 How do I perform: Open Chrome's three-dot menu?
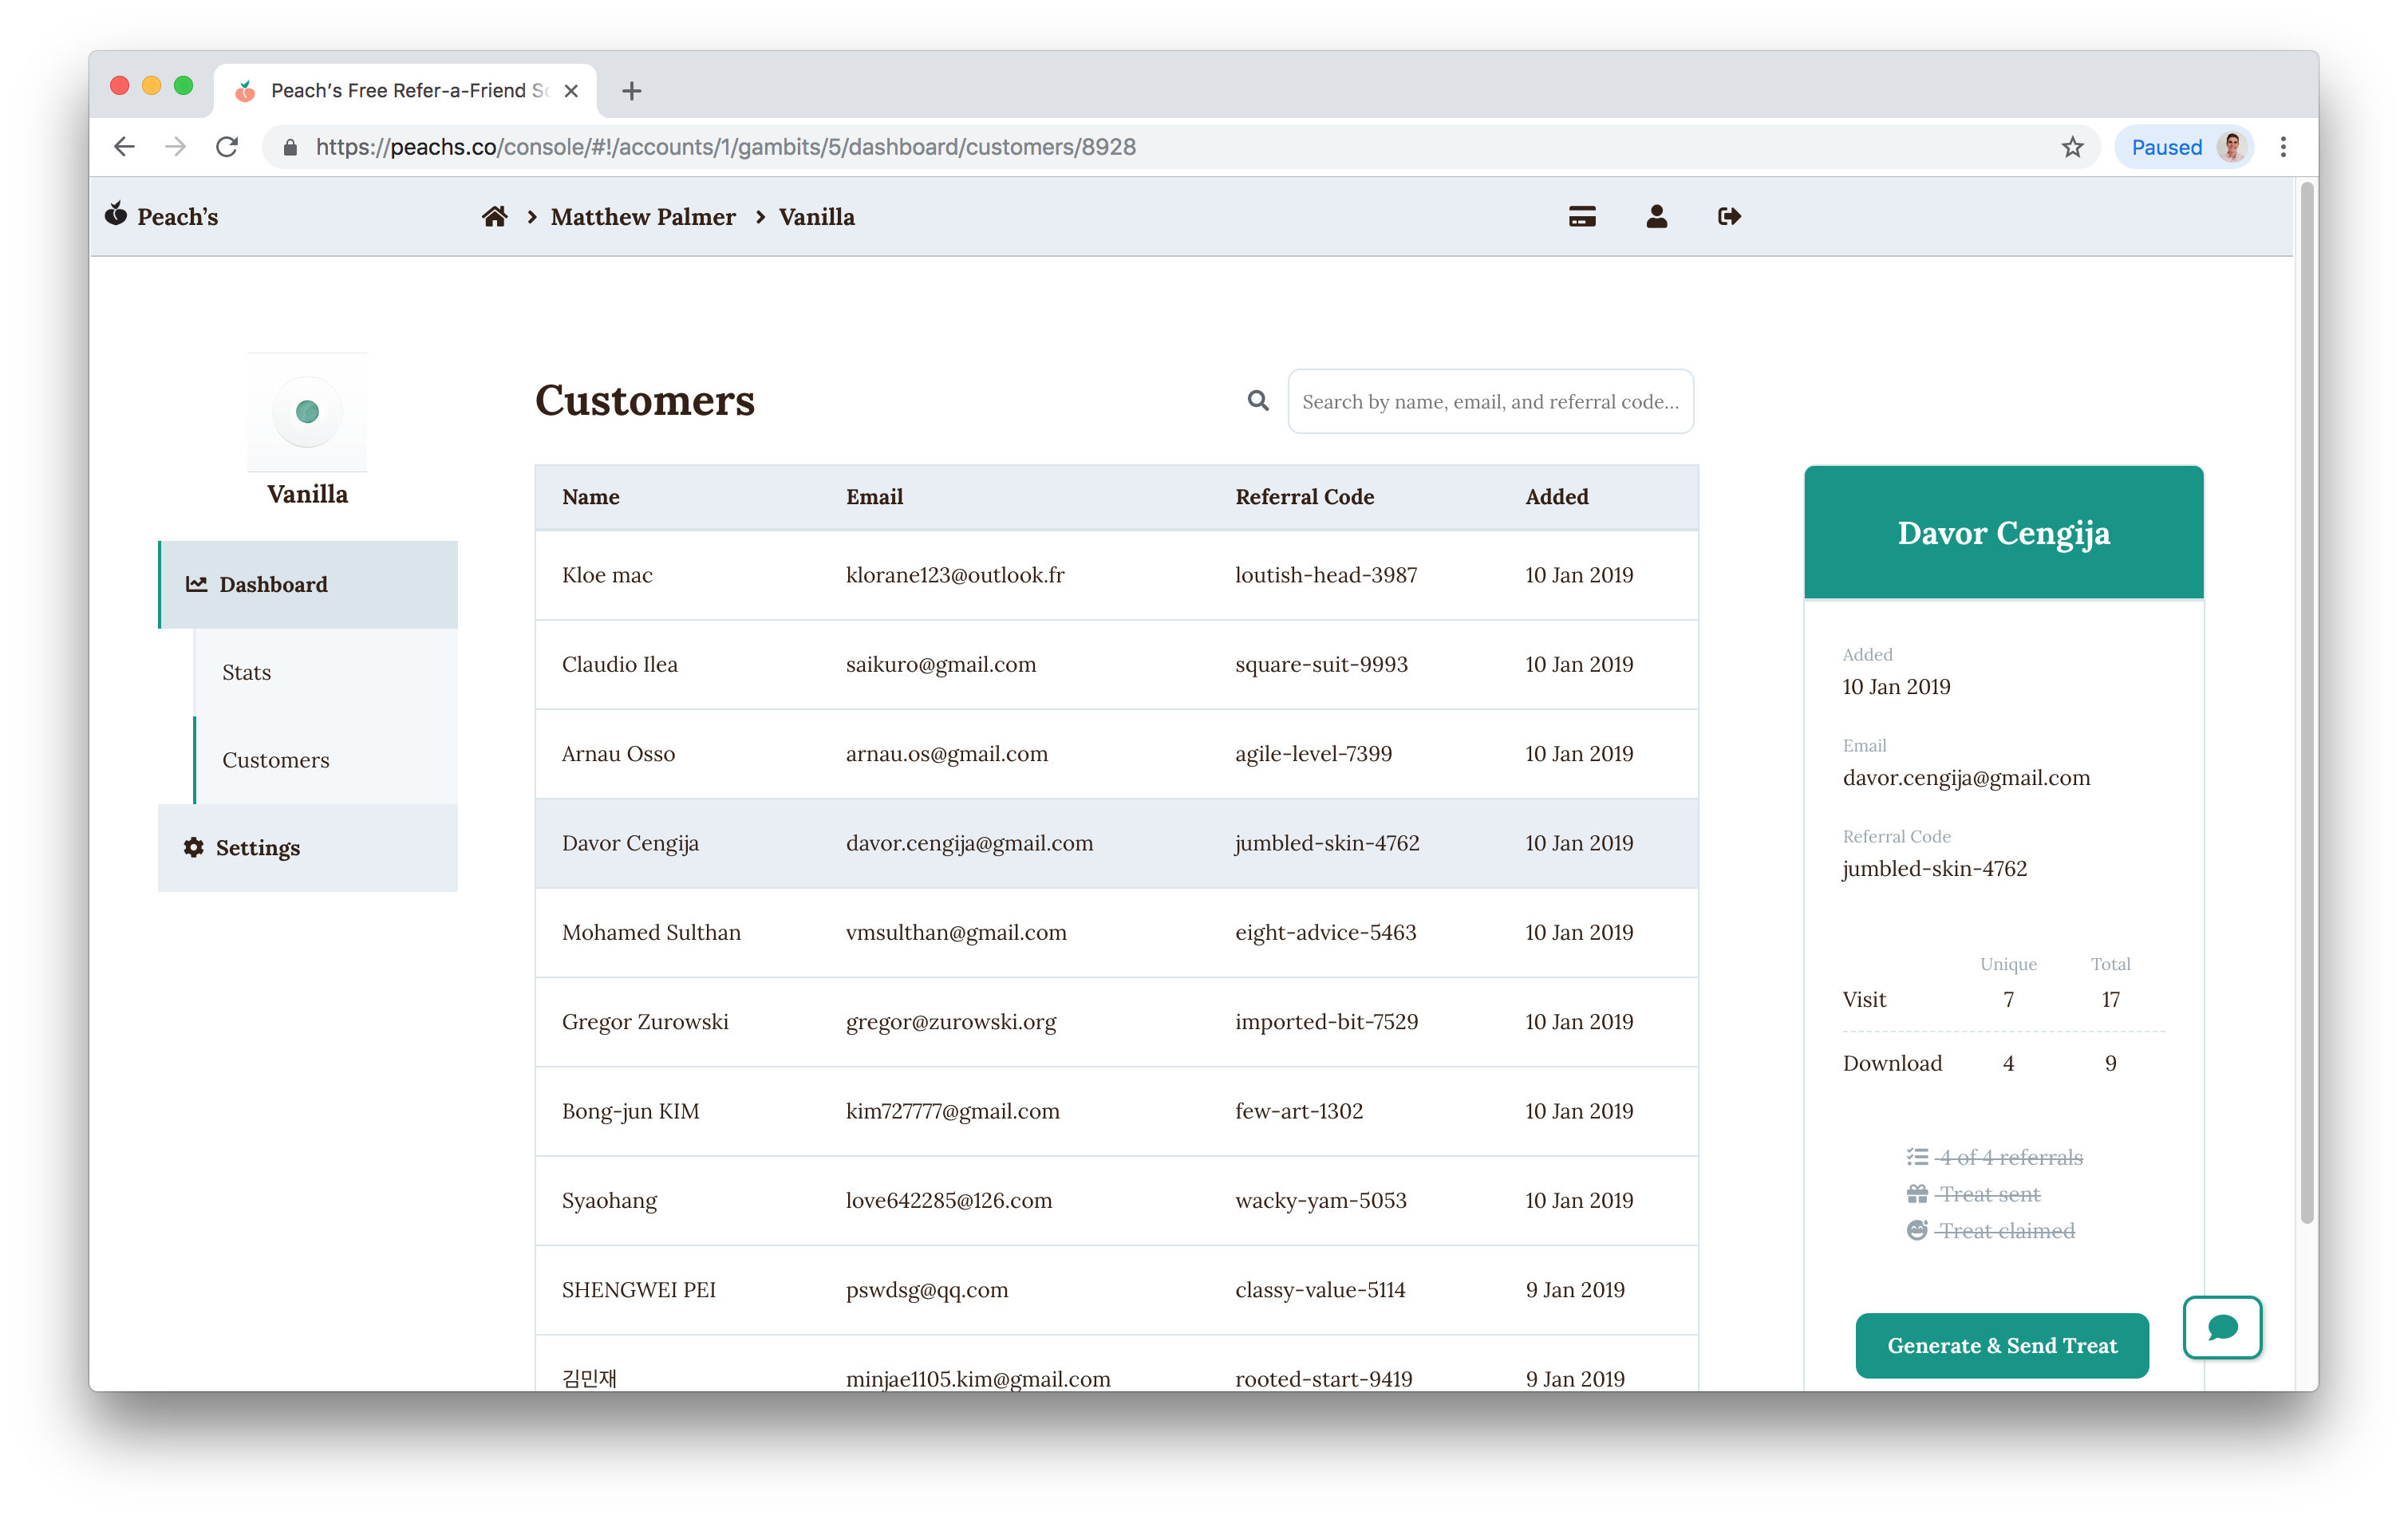2283,147
